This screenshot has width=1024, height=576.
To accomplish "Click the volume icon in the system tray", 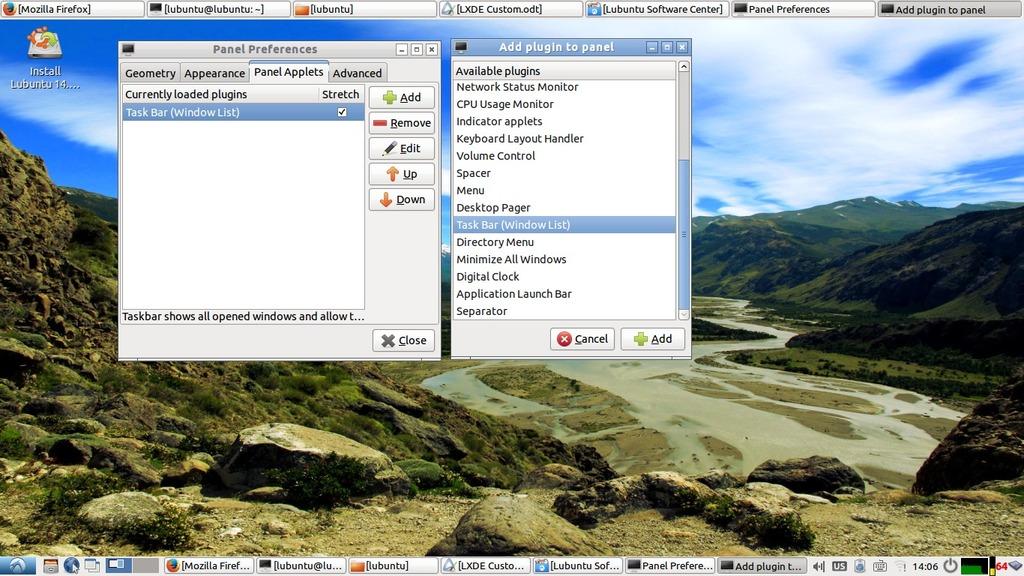I will 819,565.
